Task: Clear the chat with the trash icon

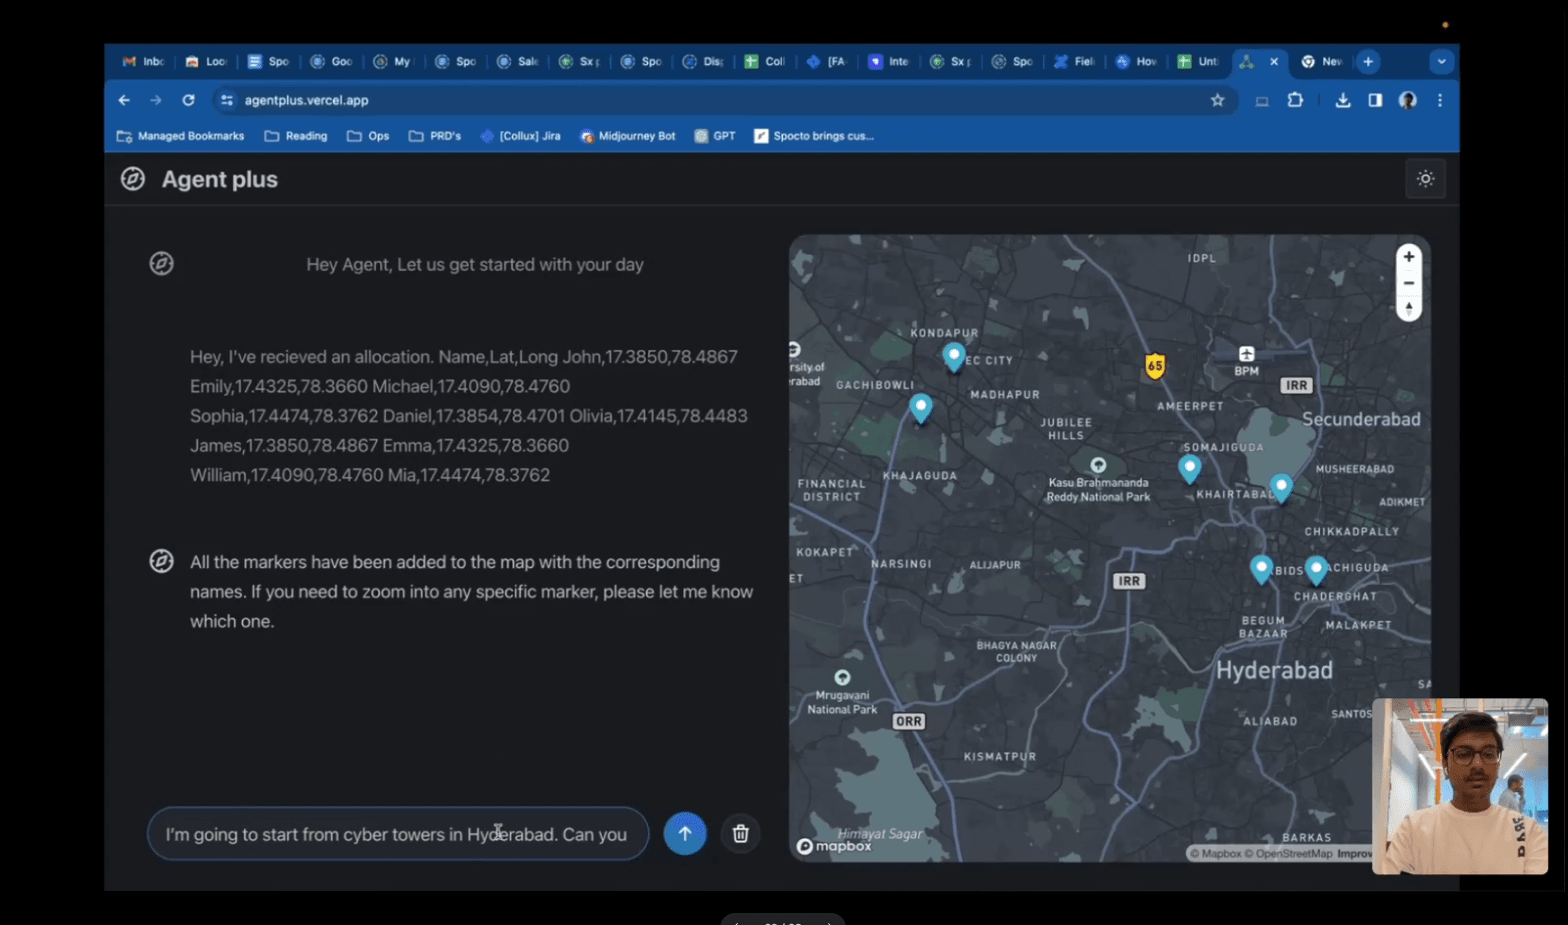Action: pyautogui.click(x=740, y=834)
